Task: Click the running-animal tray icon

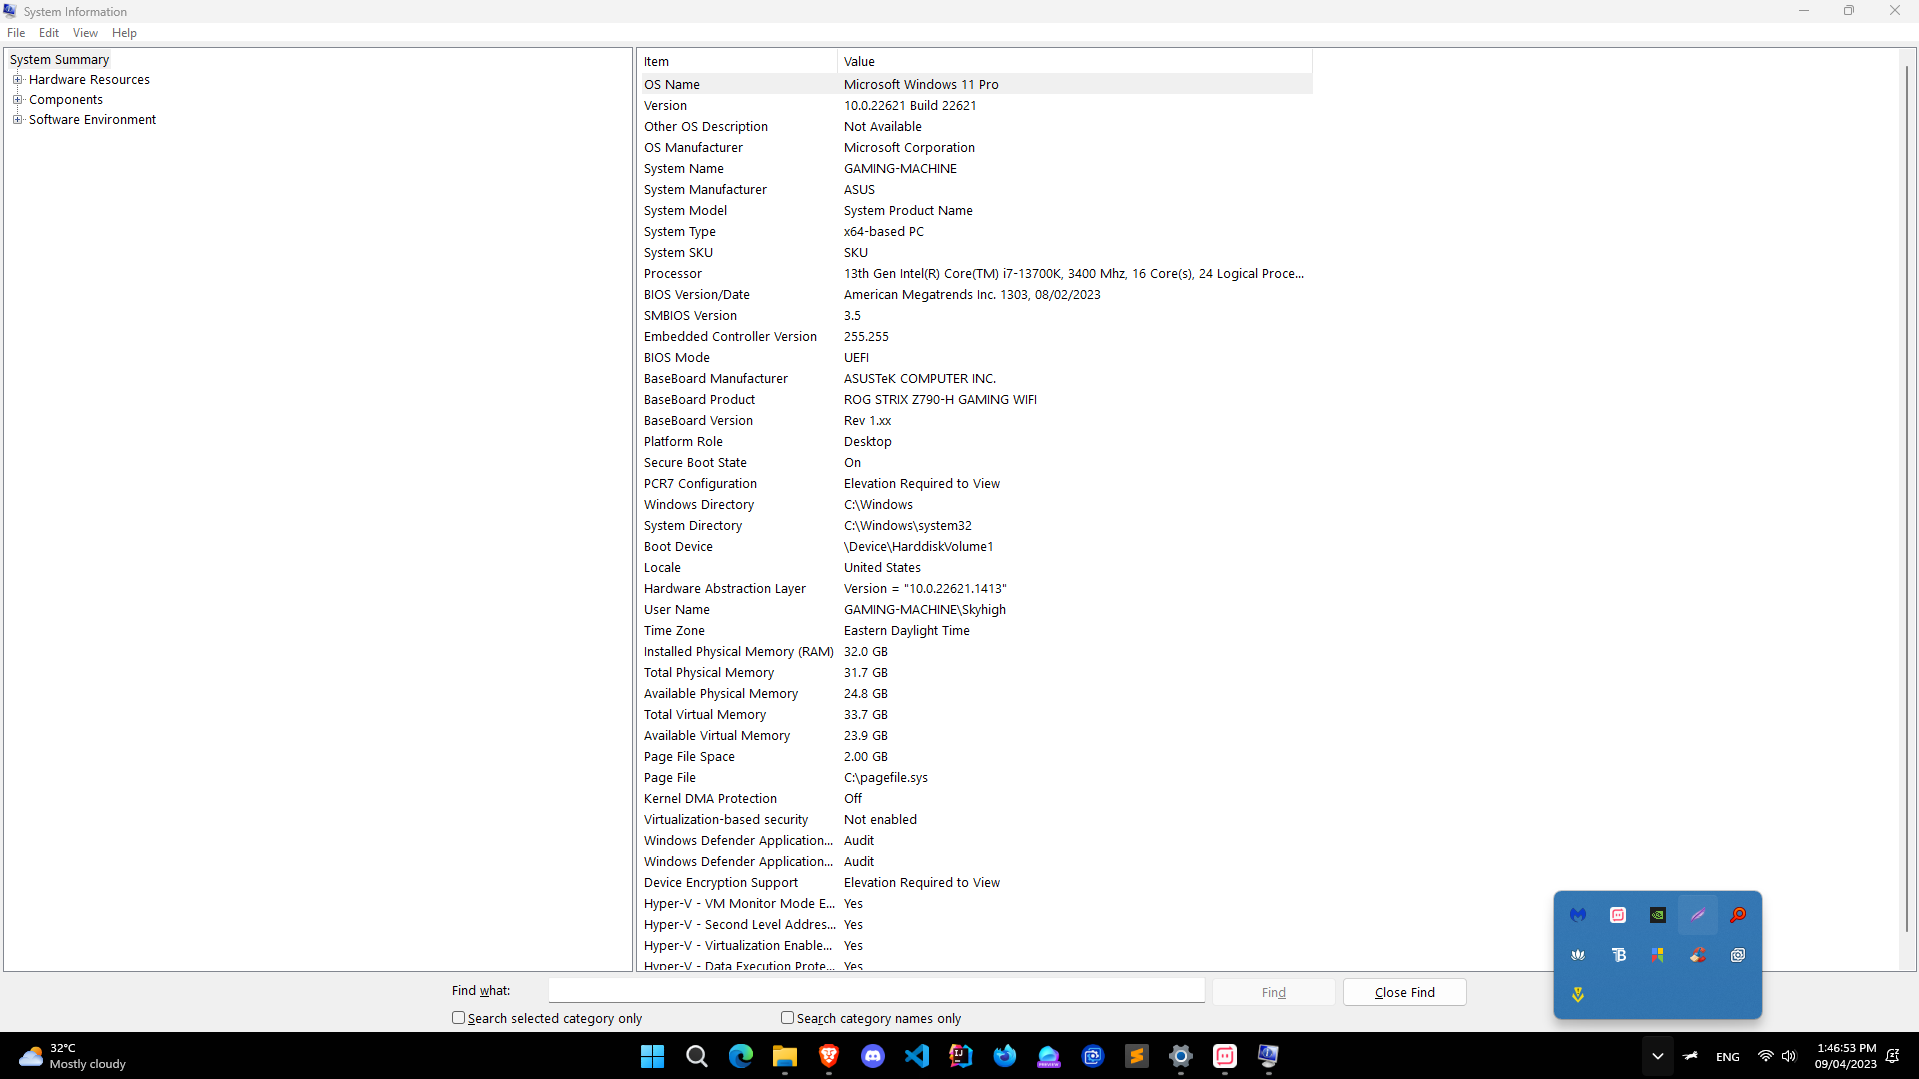Action: (1691, 1056)
